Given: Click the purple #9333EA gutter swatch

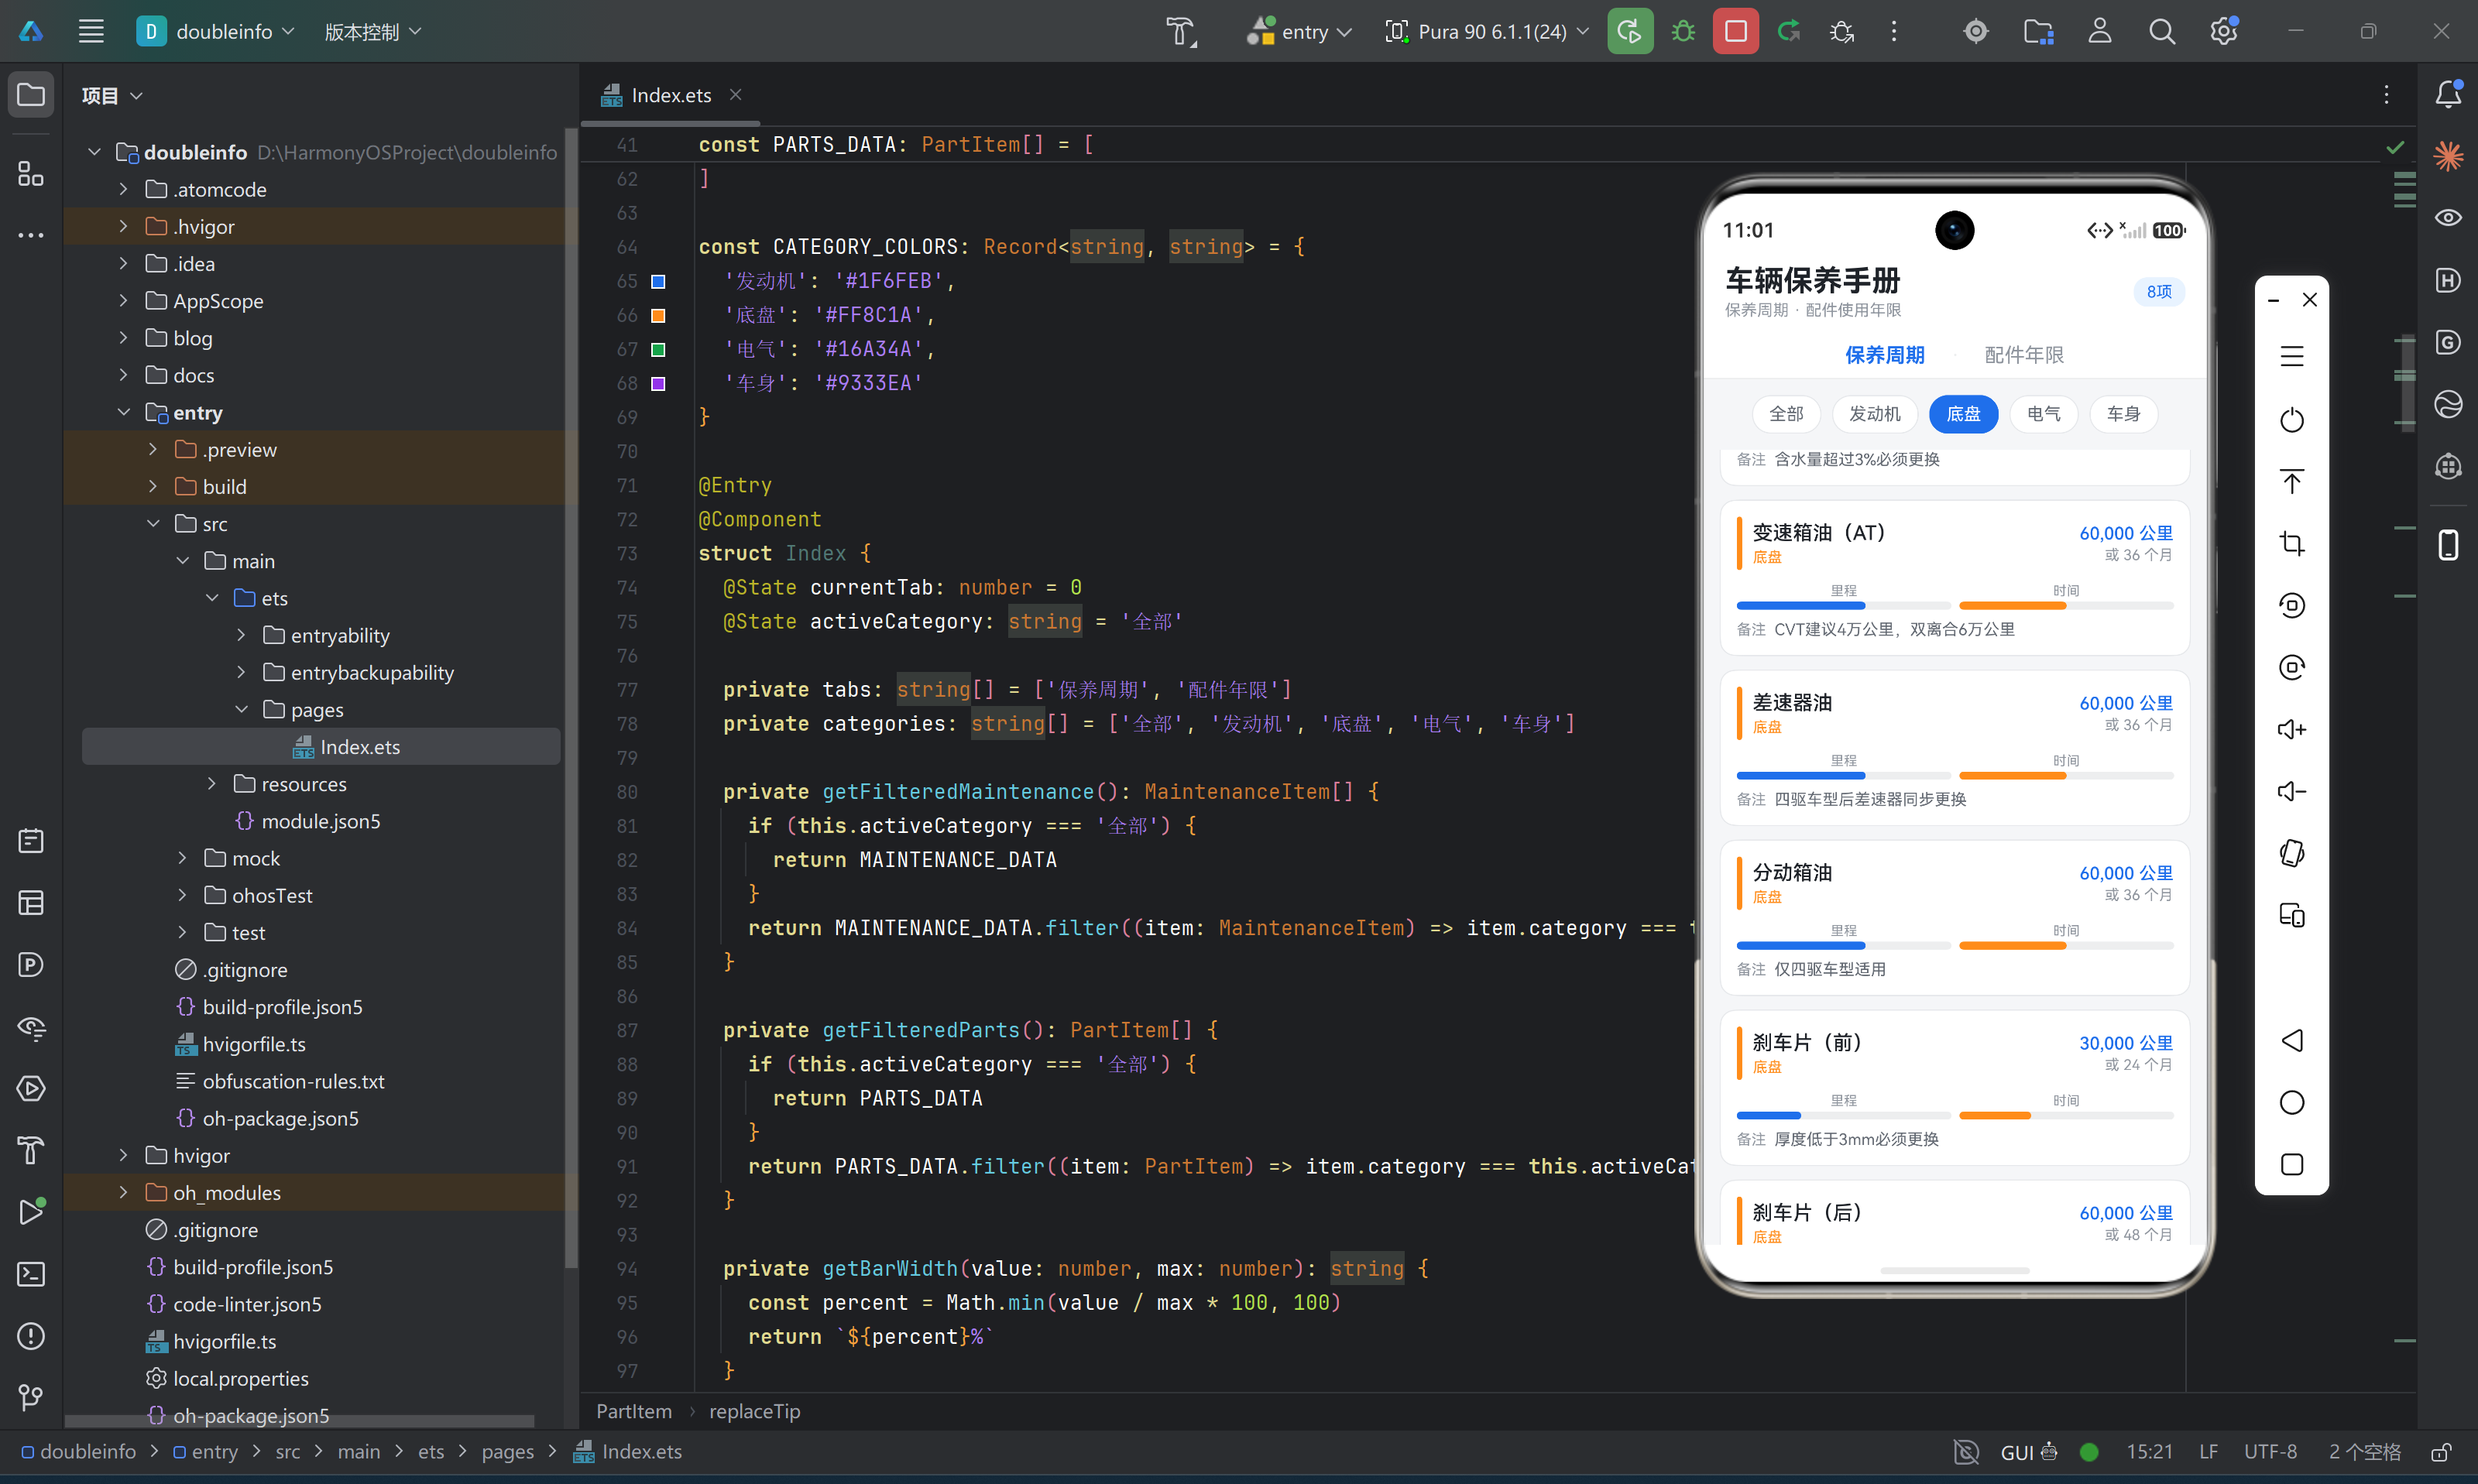Looking at the screenshot, I should coord(658,383).
